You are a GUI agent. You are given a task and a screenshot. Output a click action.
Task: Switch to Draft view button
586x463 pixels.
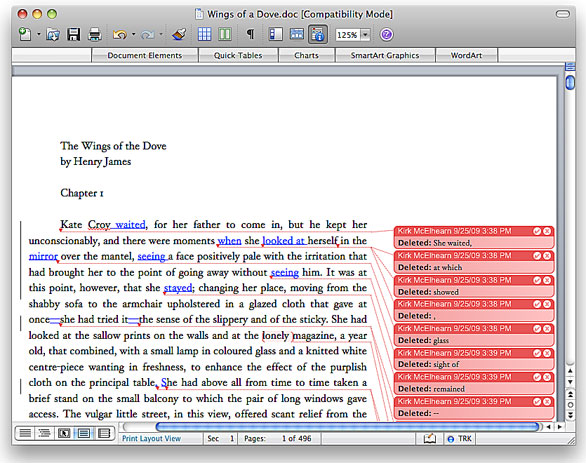pos(25,433)
